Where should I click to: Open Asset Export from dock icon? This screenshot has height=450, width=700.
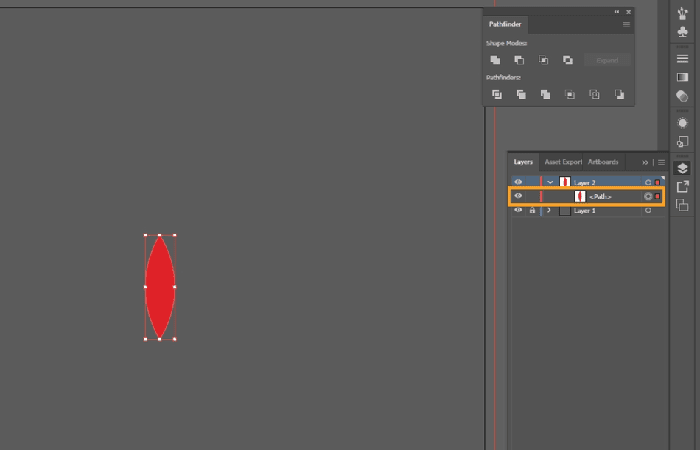(682, 187)
